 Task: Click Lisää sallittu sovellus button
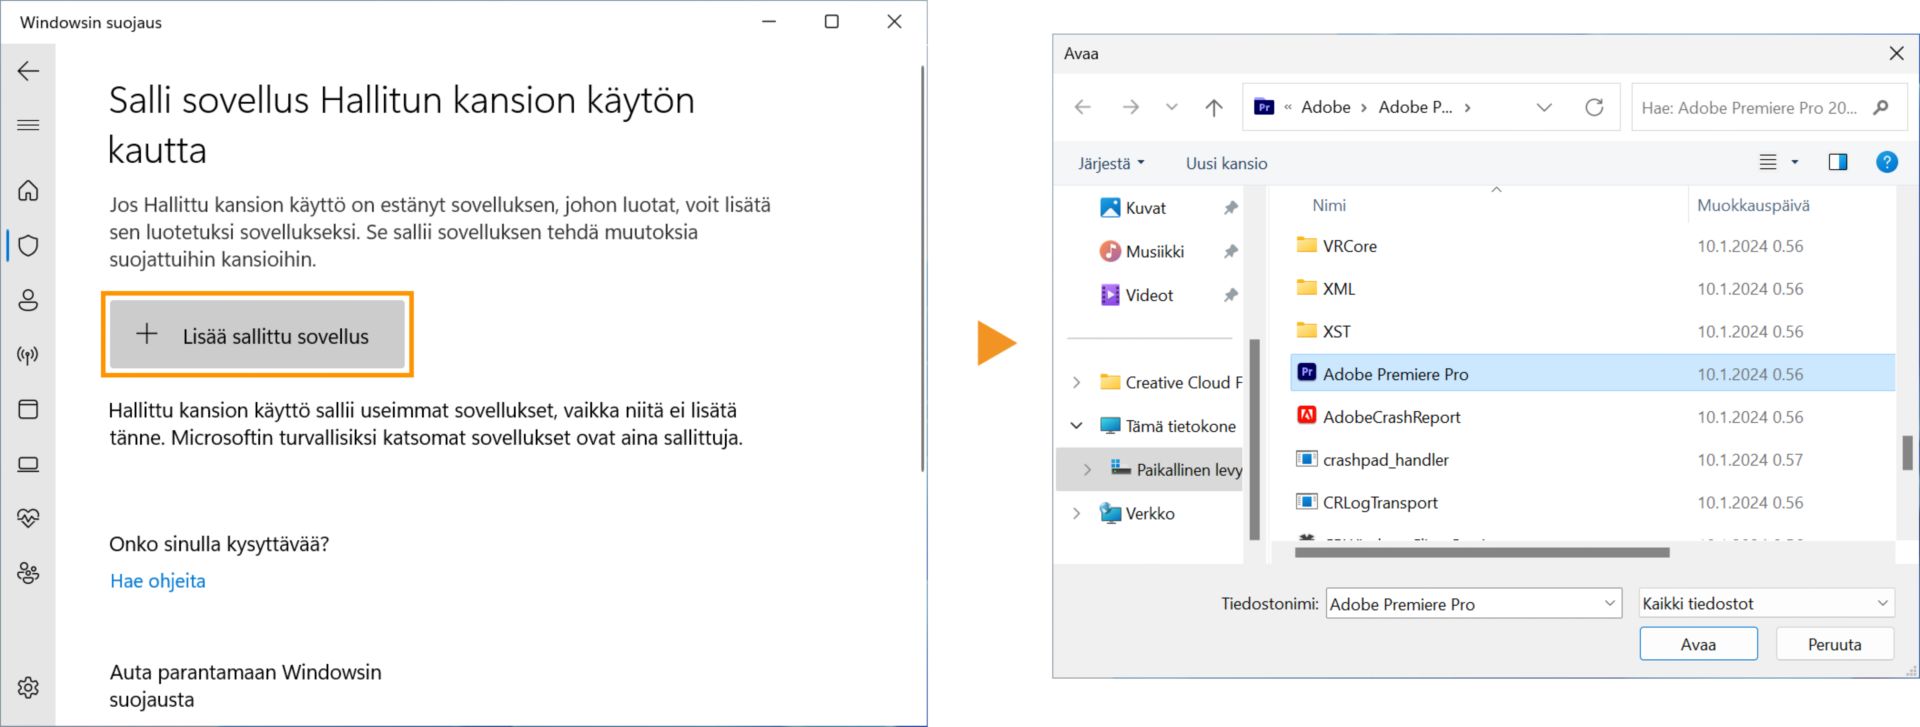(257, 335)
